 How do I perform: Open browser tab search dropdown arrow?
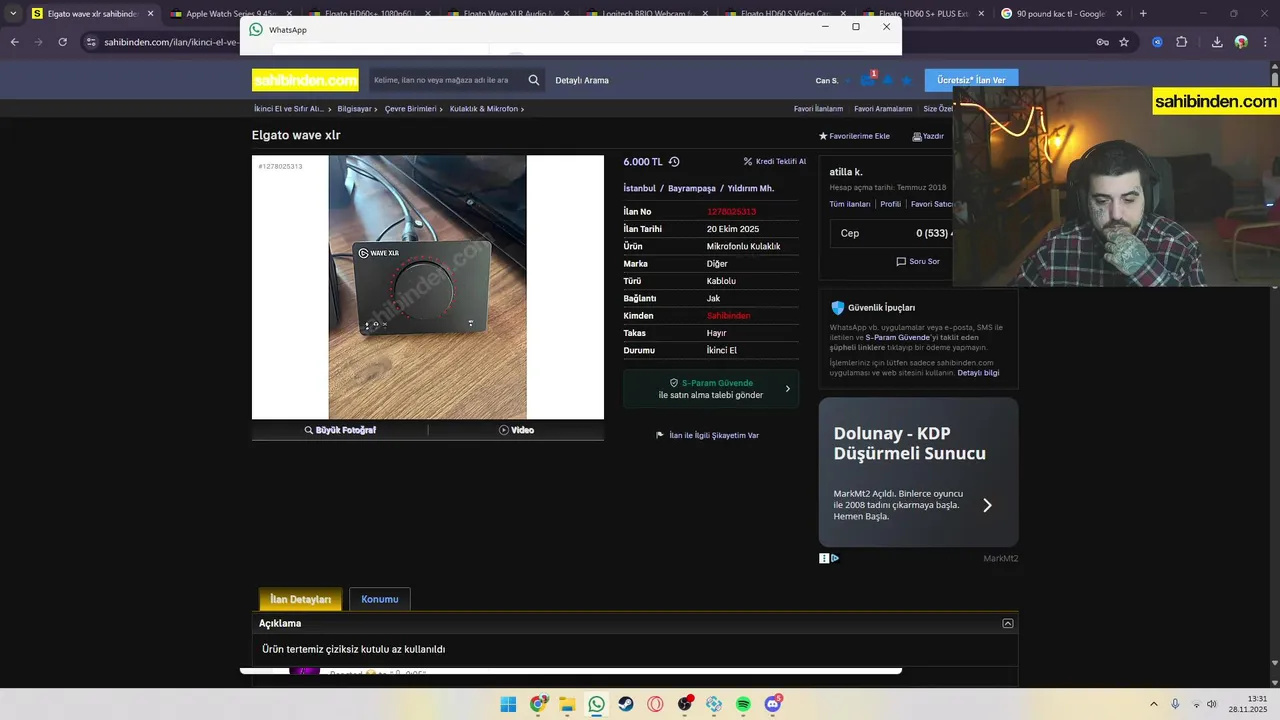point(13,14)
